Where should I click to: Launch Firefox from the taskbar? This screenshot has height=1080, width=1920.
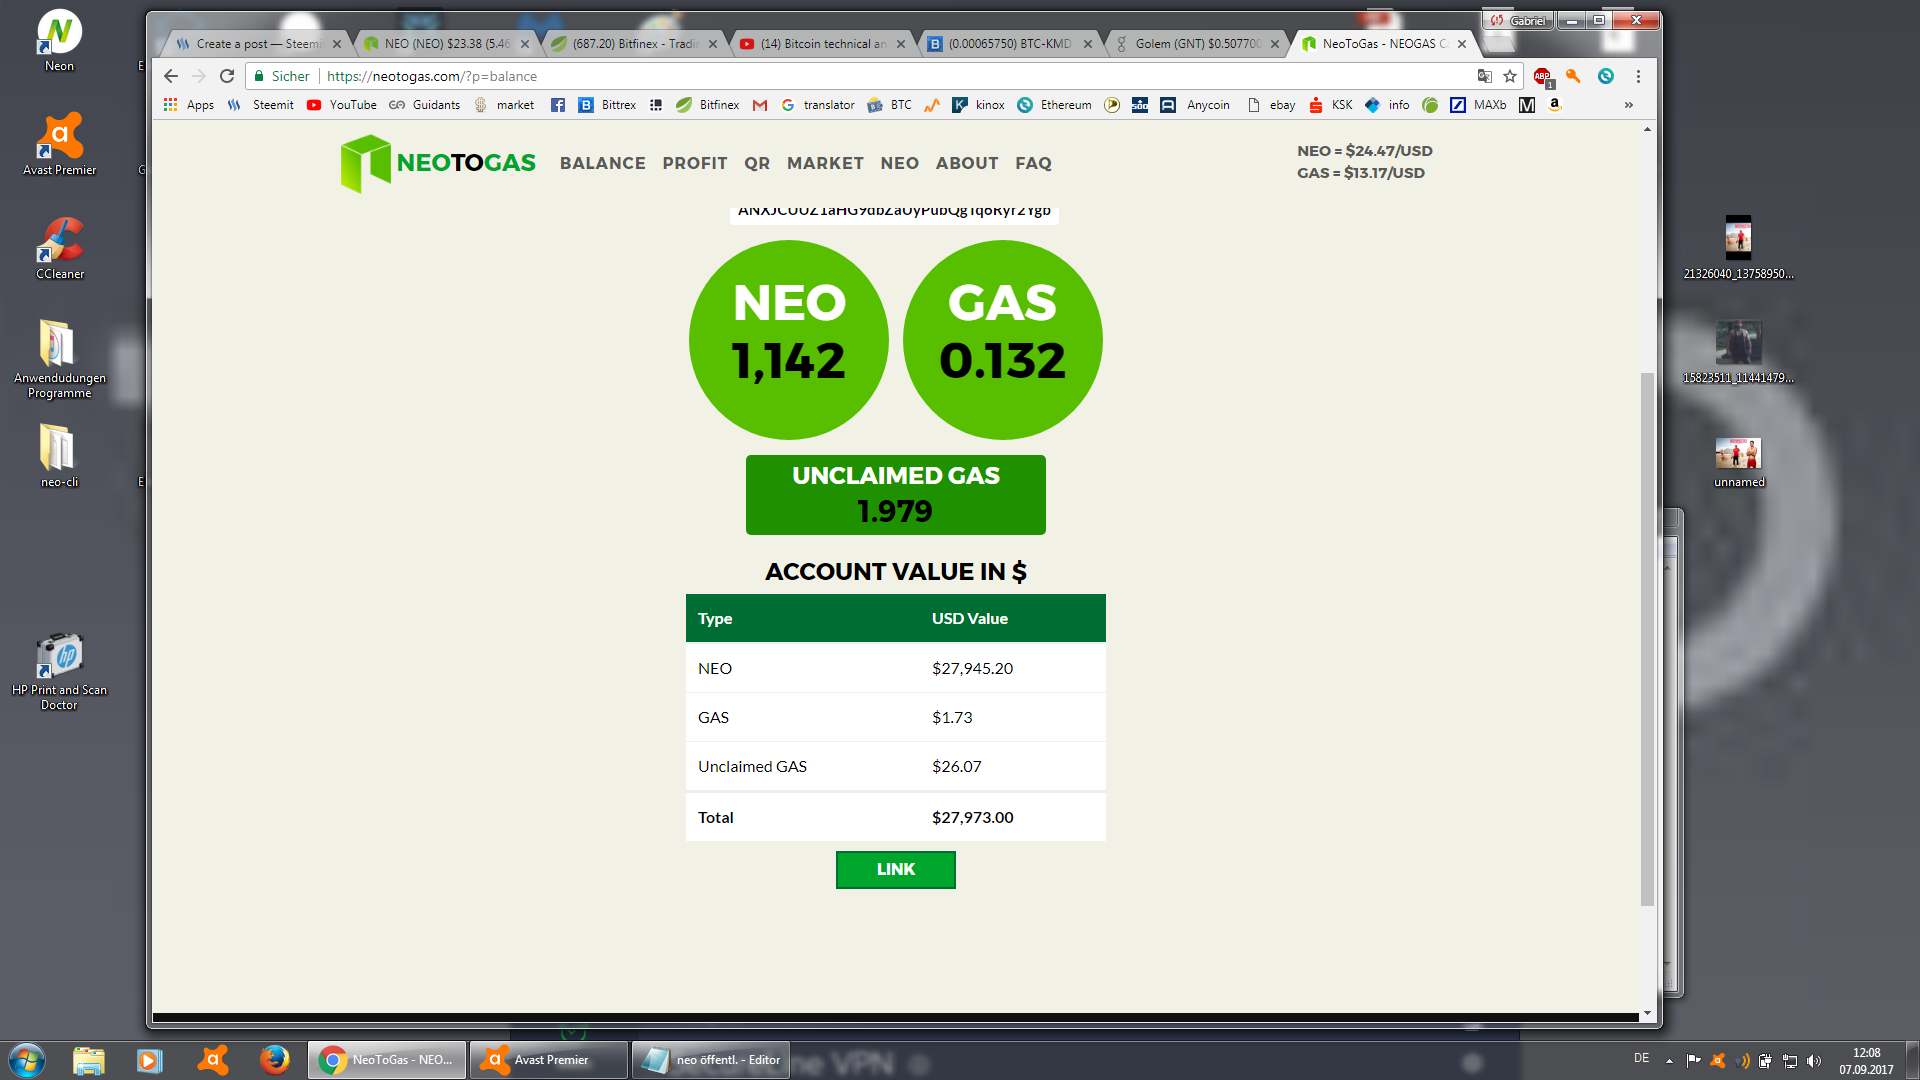pos(274,1059)
